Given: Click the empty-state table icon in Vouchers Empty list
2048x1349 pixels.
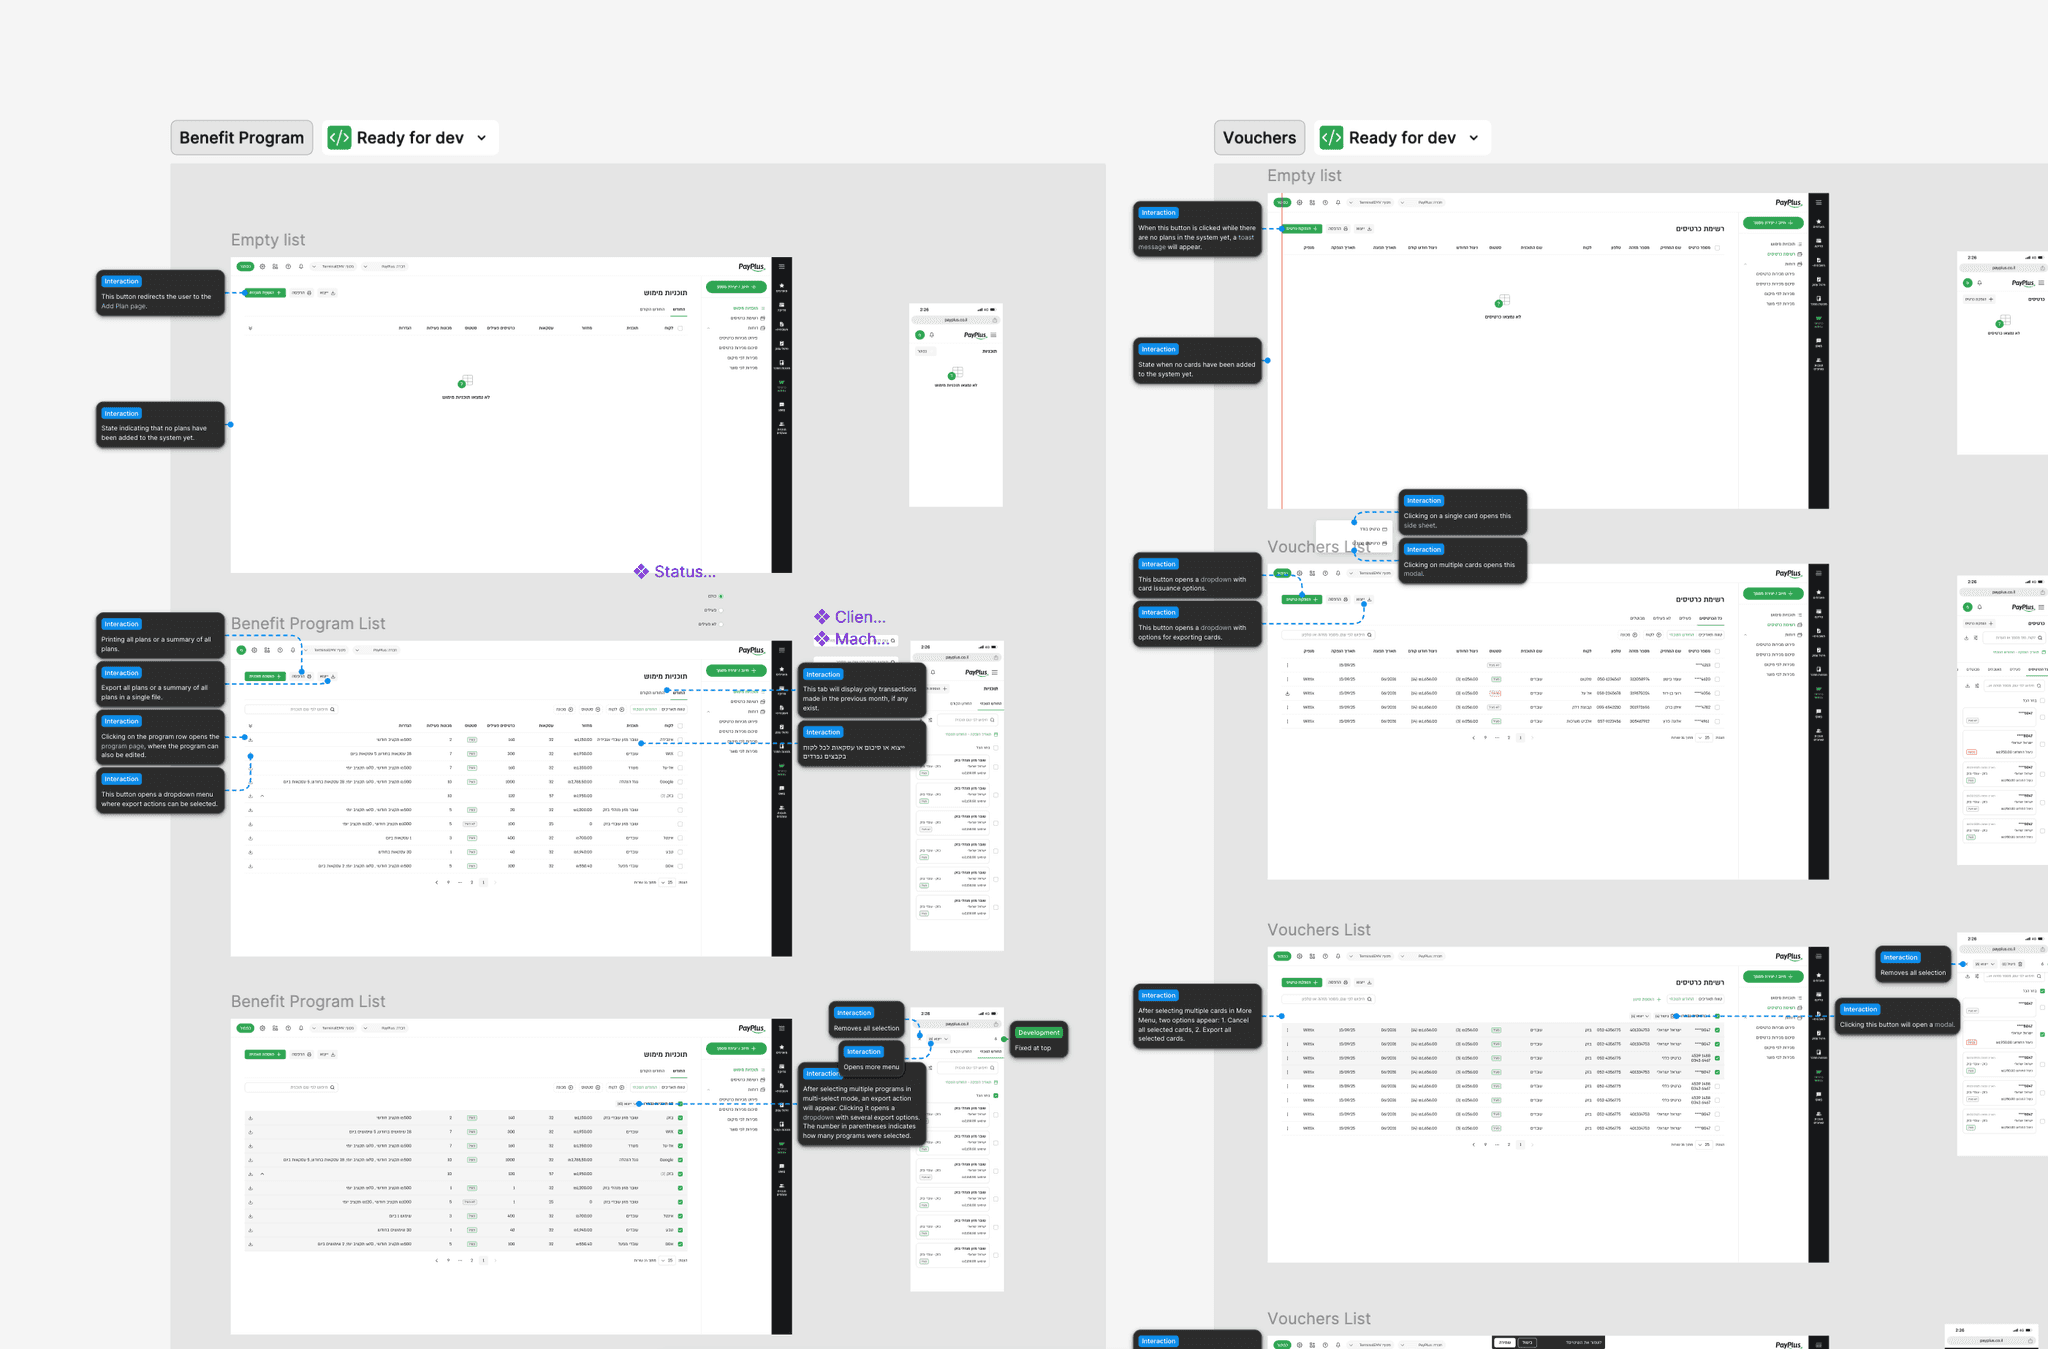Looking at the screenshot, I should [x=1502, y=301].
